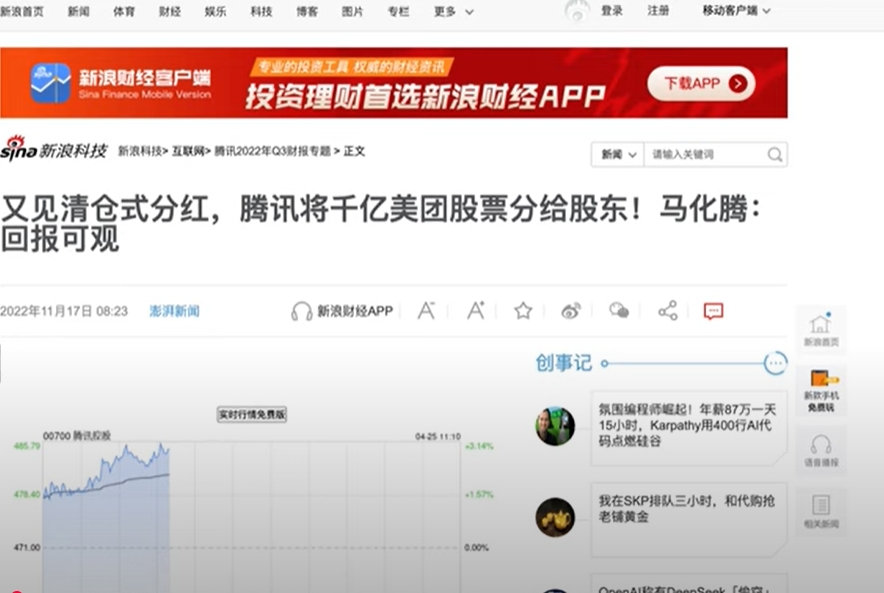Click the Tencent stock price chart
Screen dimensions: 884x593
tap(251, 516)
